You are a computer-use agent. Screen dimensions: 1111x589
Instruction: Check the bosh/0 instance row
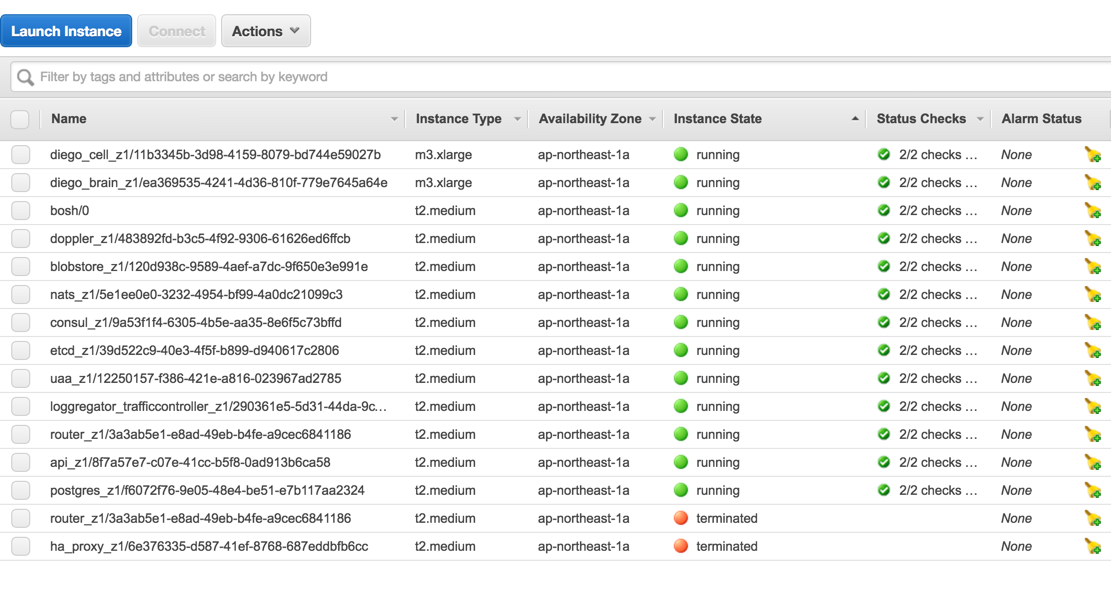point(21,211)
